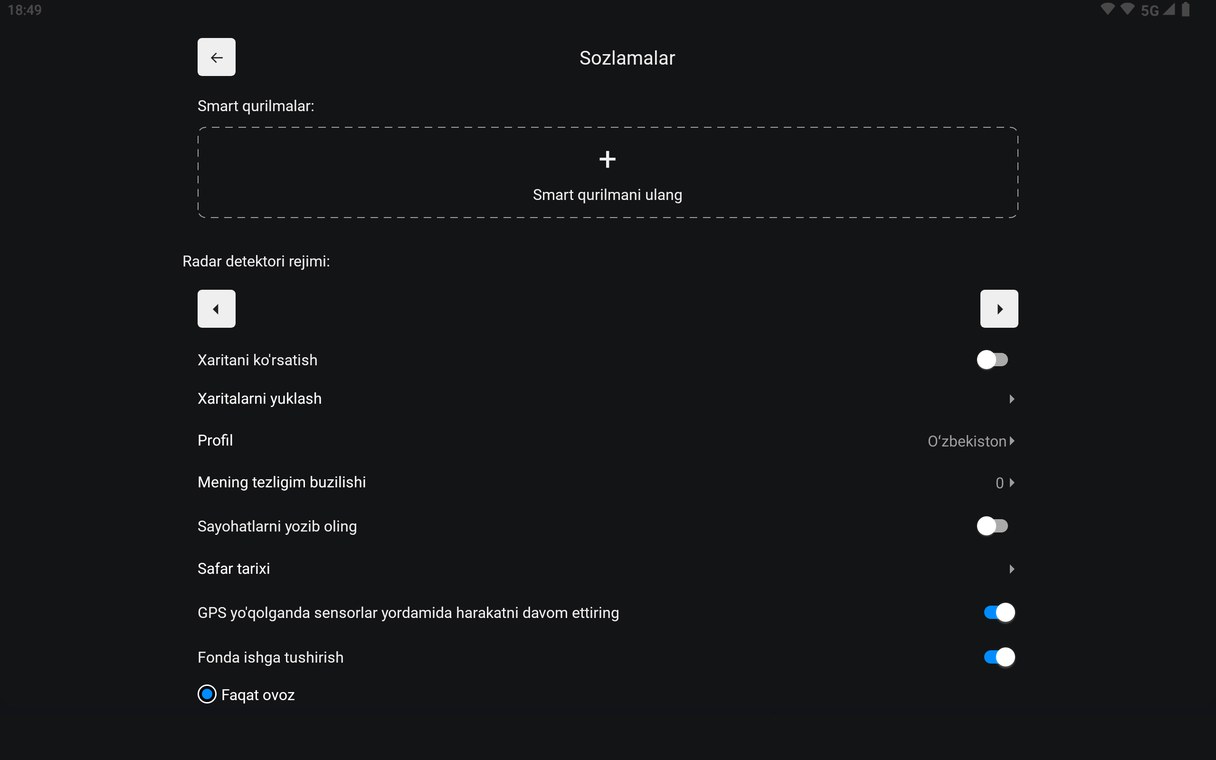Expand the speed violation value 0
Image resolution: width=1216 pixels, height=760 pixels.
[1005, 483]
